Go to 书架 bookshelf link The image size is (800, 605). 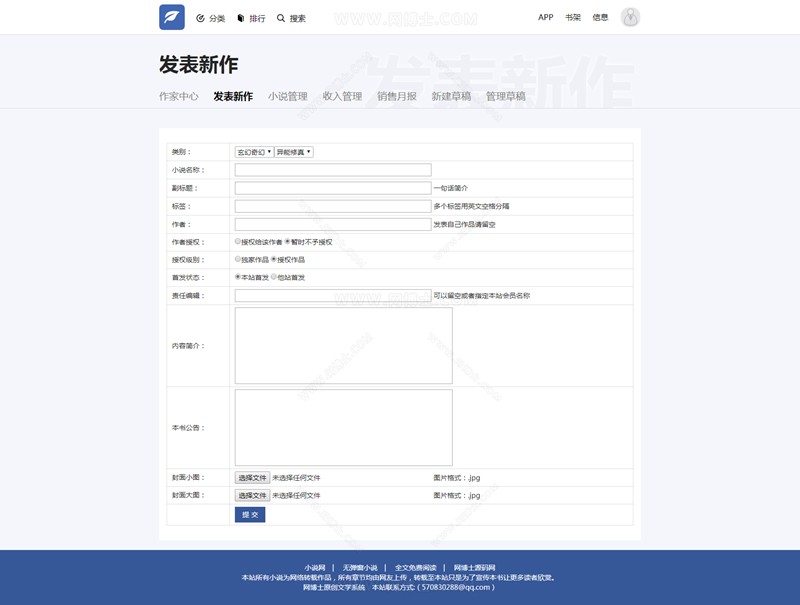[x=573, y=17]
